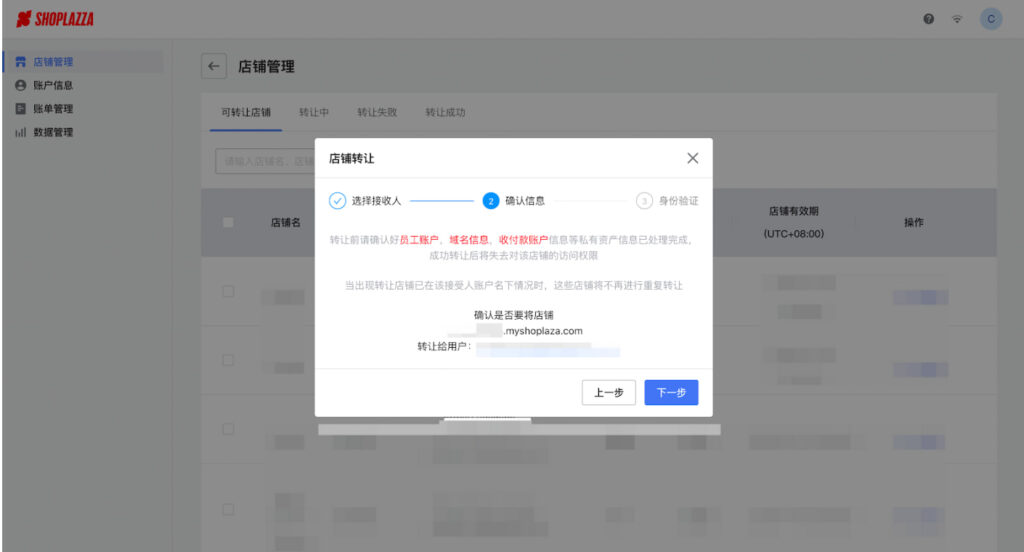Switch to the 转让中 tab

point(314,112)
